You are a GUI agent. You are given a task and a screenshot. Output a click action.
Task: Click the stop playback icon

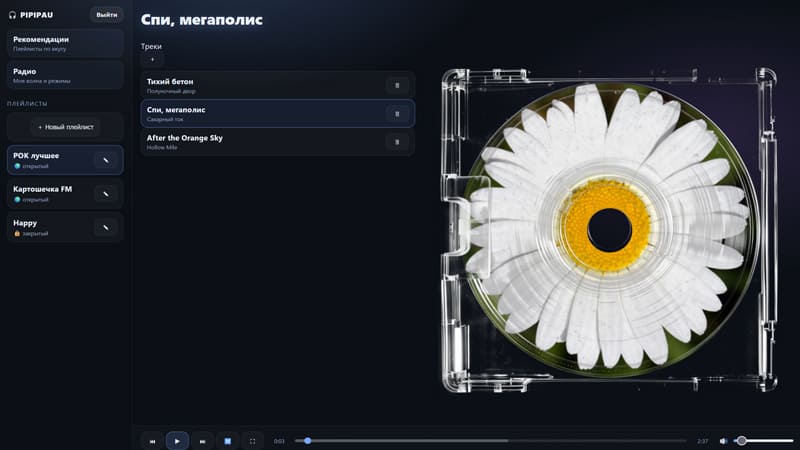pyautogui.click(x=227, y=440)
